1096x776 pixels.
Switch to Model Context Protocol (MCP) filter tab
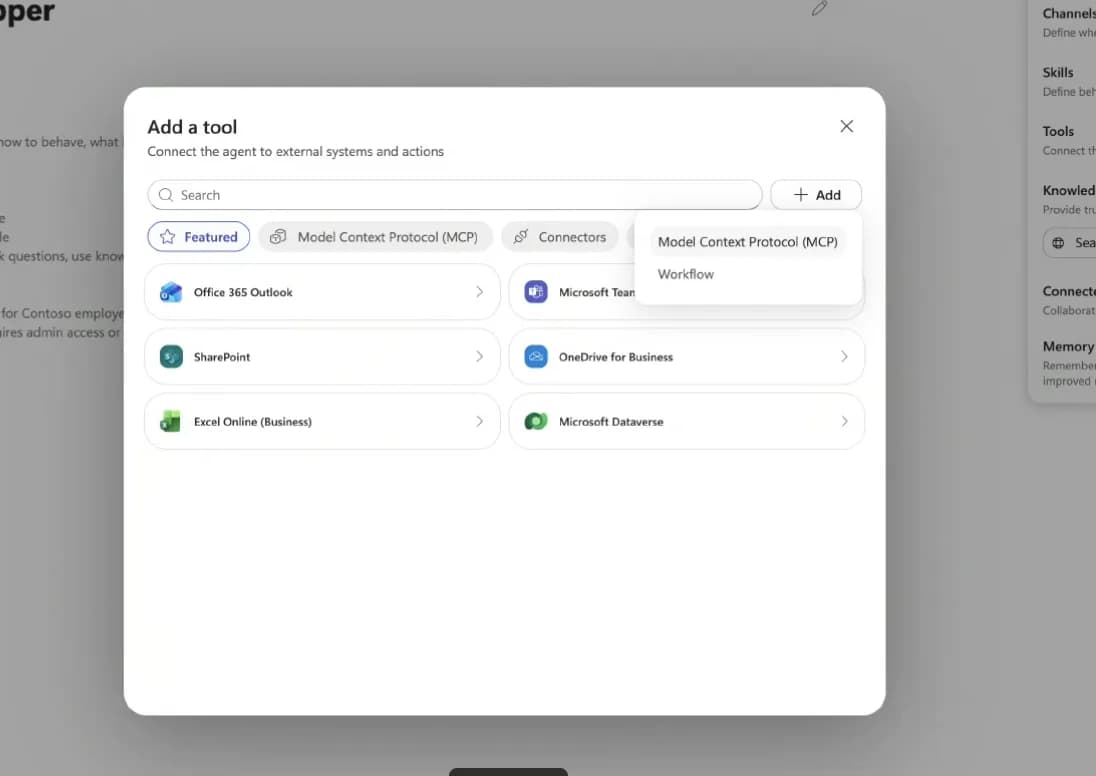pos(375,237)
